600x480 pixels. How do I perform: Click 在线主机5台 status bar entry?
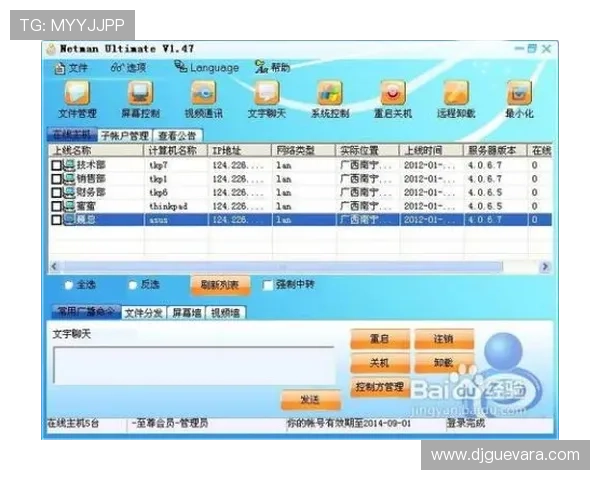73,423
